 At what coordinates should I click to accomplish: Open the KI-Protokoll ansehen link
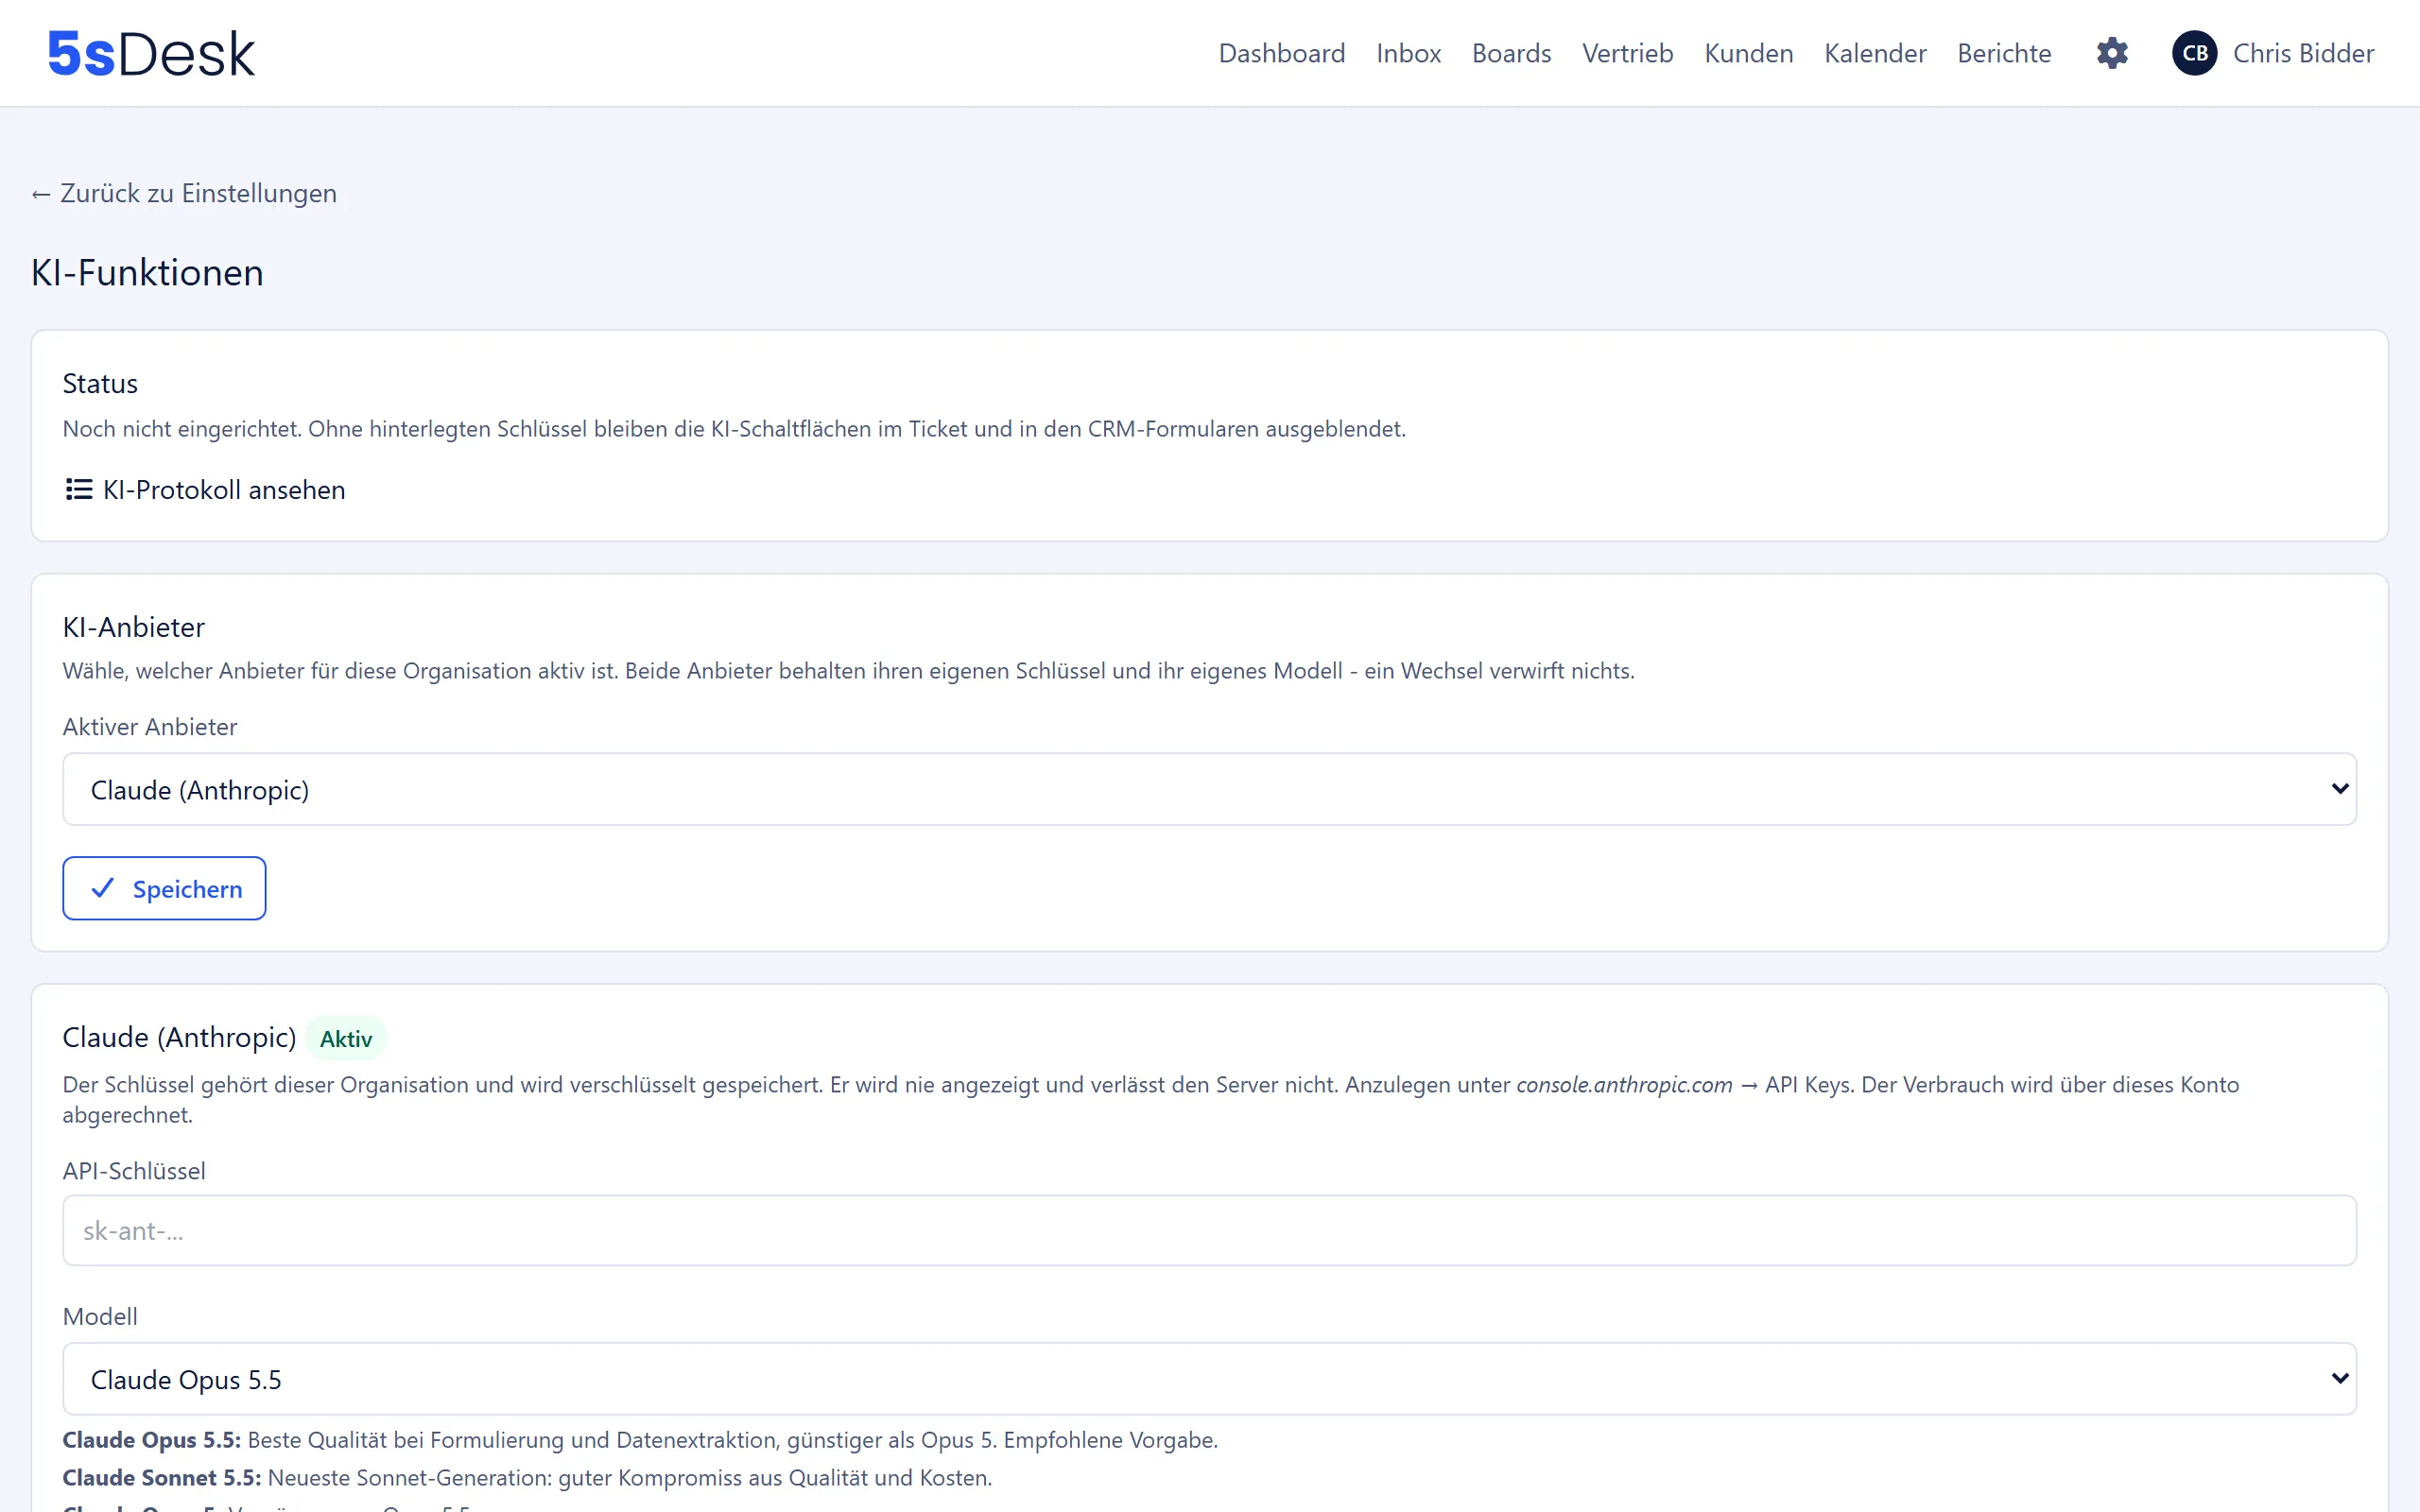coord(205,489)
